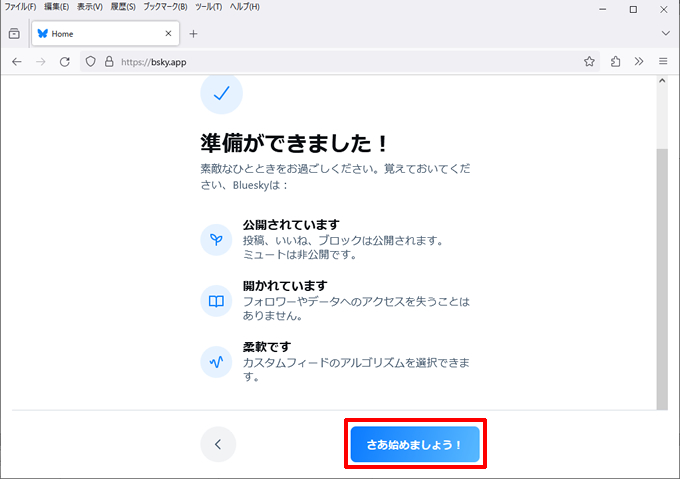Image resolution: width=680 pixels, height=480 pixels.
Task: Open the Firefox View icon left of tabs
Action: coord(14,33)
